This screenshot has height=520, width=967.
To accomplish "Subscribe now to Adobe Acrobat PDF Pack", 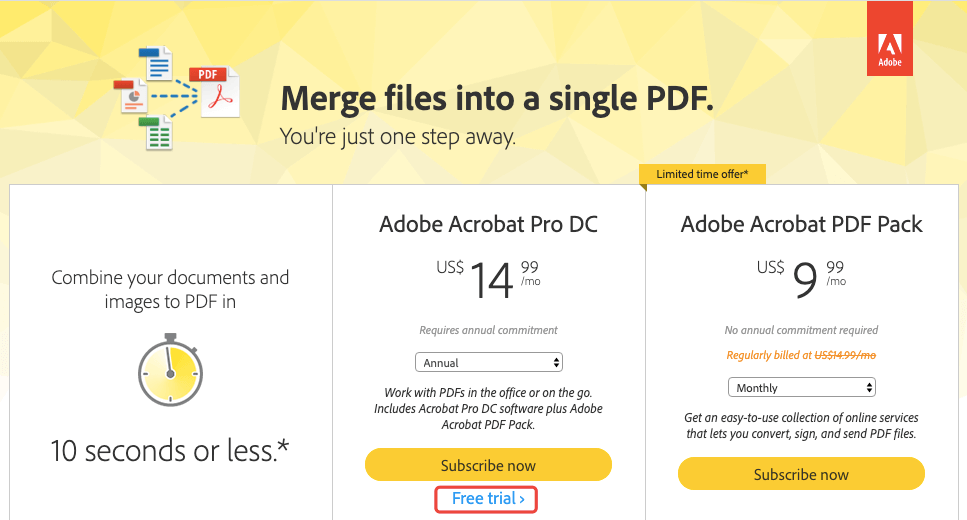I will [801, 474].
